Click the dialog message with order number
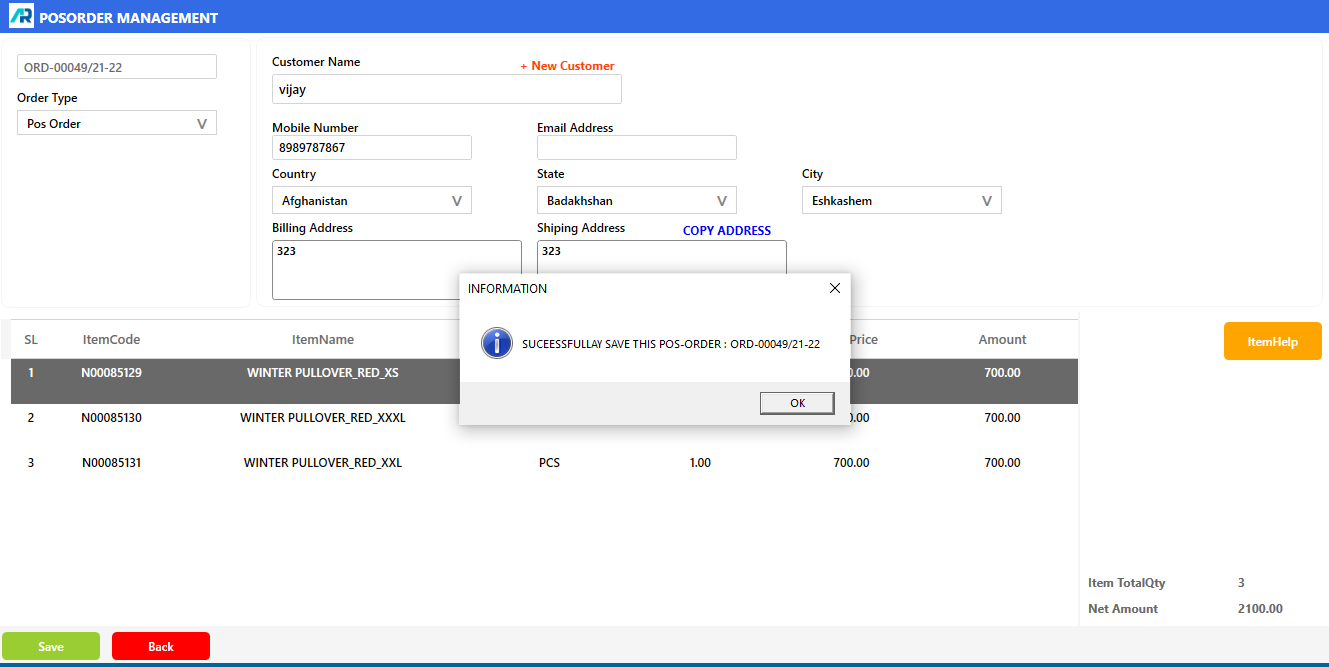 tap(671, 344)
